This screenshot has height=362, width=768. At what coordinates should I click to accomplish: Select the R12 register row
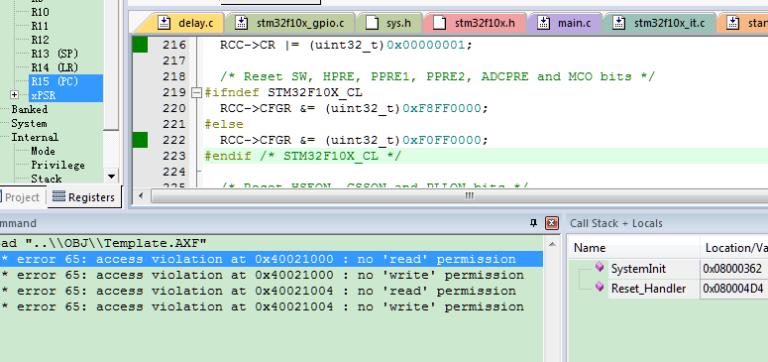pos(40,40)
